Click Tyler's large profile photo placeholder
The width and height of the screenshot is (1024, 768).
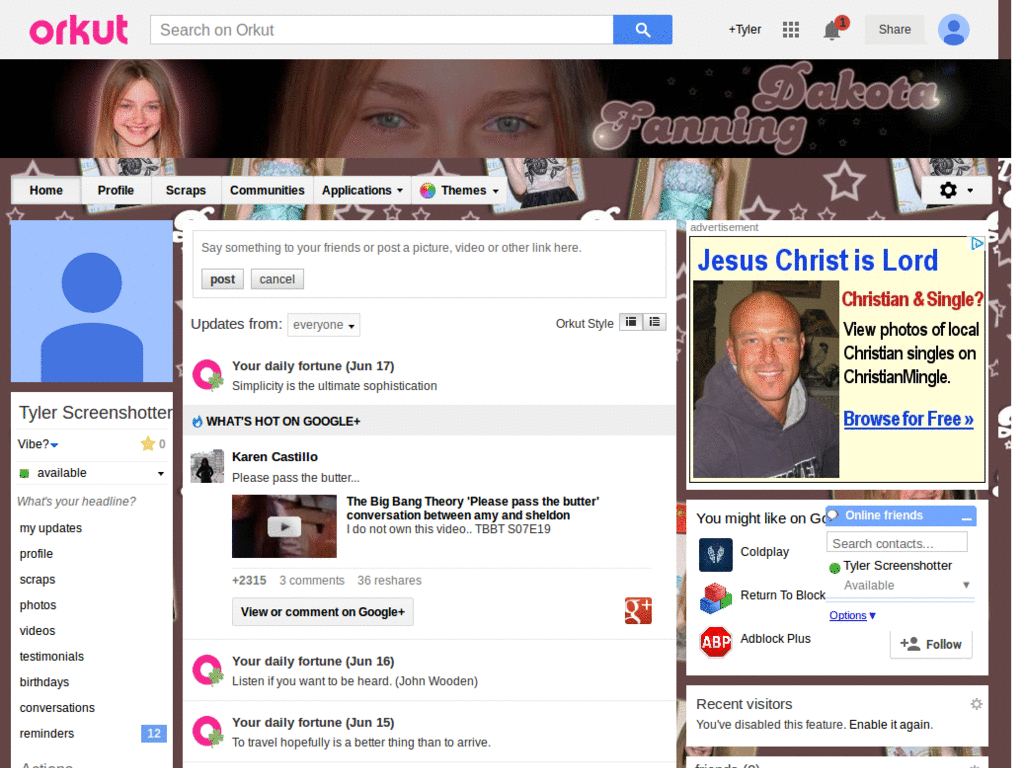click(91, 301)
